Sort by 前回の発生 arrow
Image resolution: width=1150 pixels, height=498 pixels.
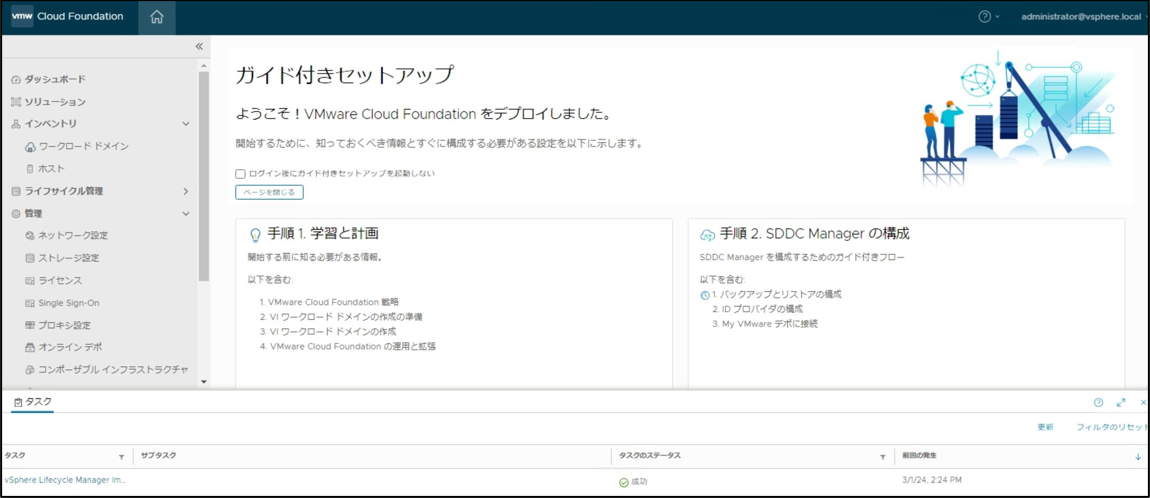tap(1138, 456)
